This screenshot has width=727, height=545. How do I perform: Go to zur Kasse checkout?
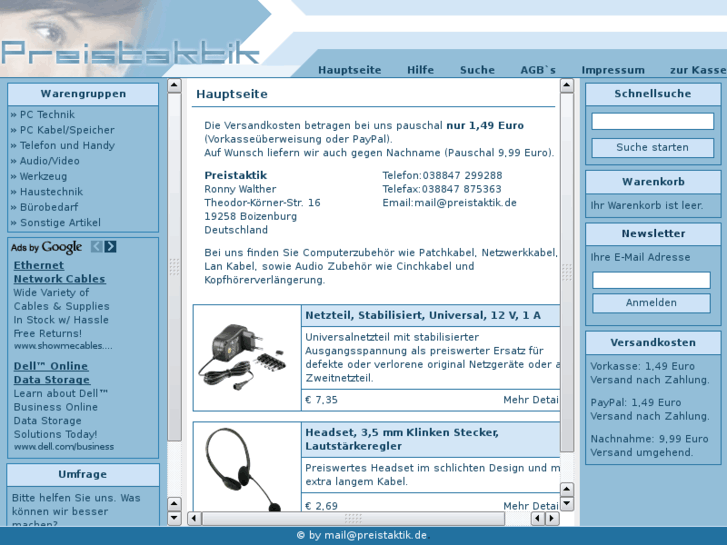coord(698,70)
